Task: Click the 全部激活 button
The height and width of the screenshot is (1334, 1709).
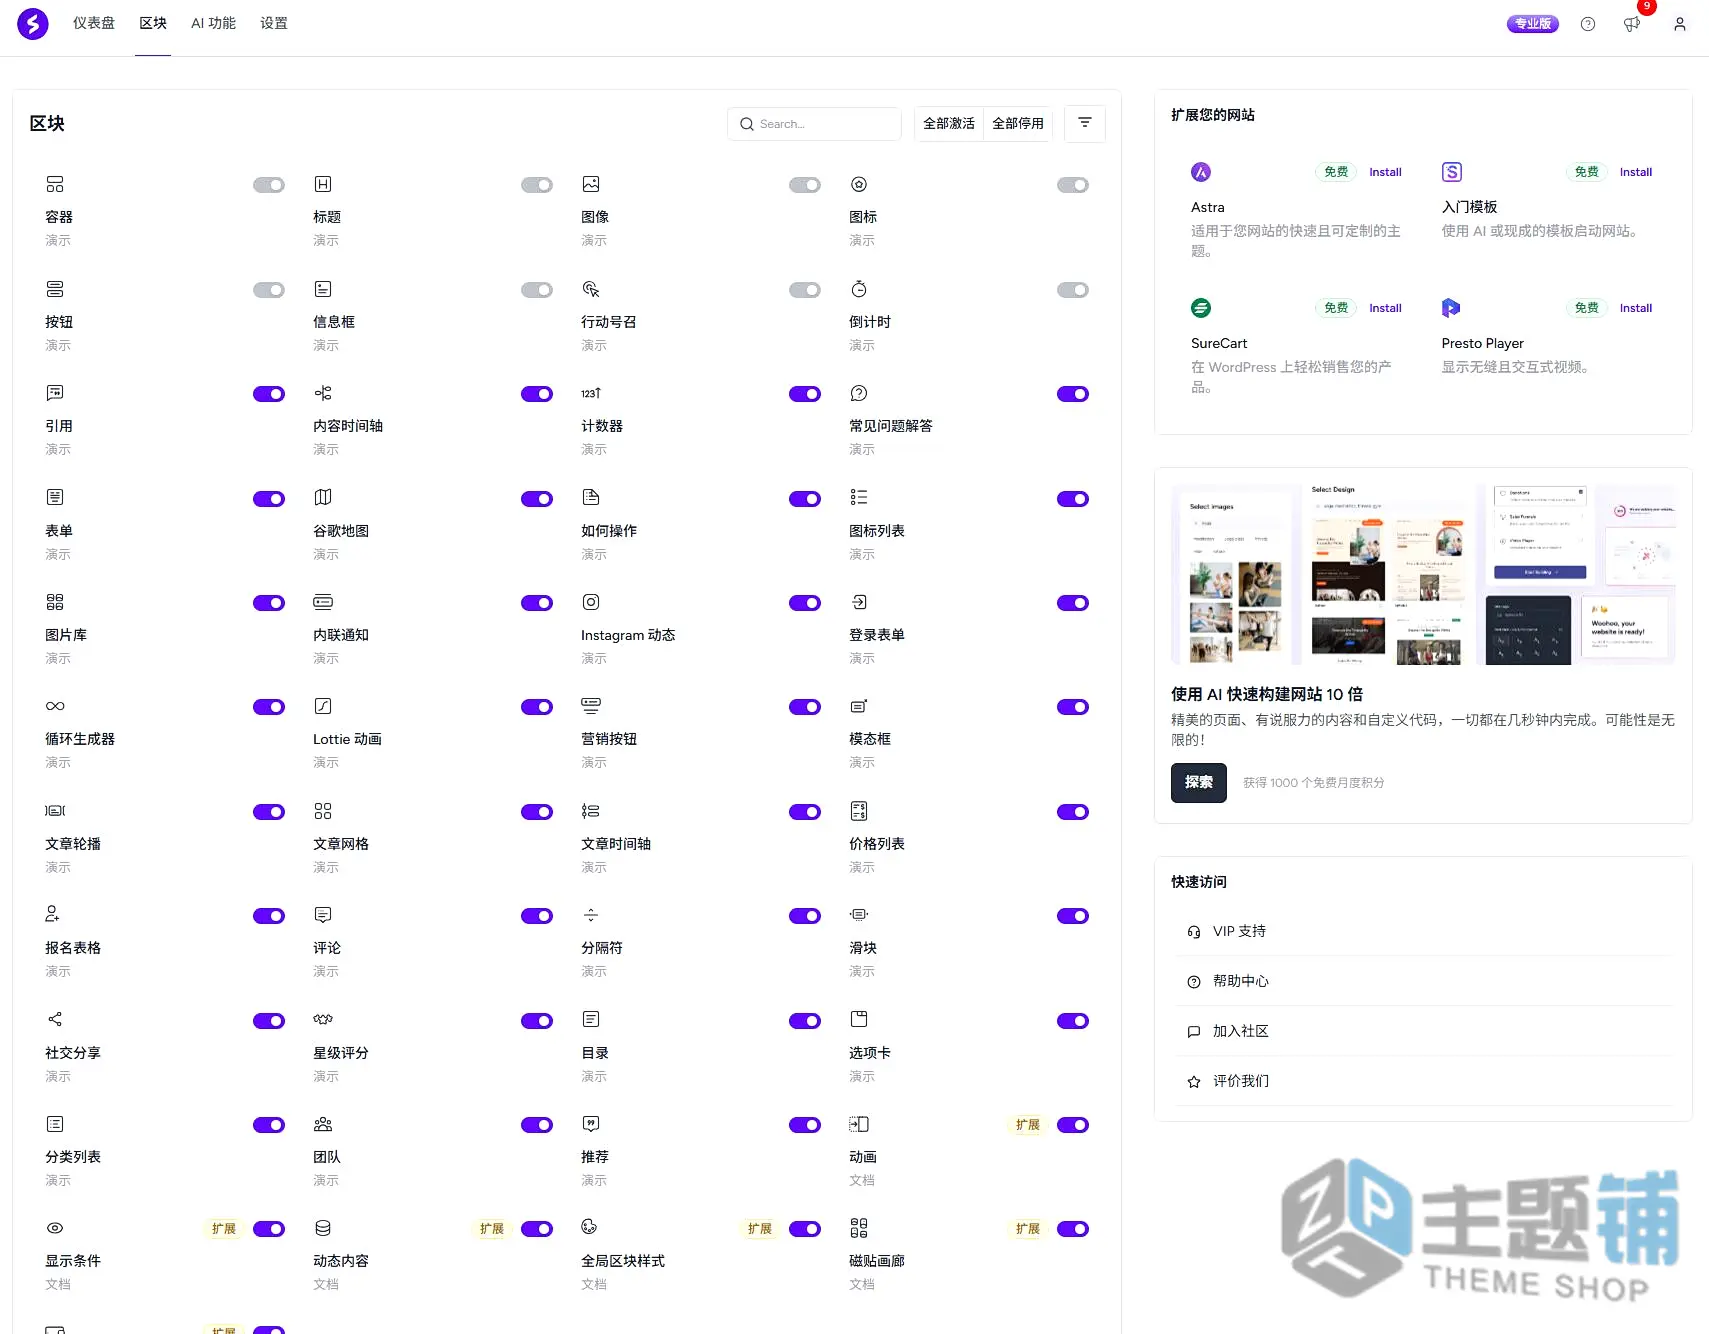Action: [x=949, y=123]
